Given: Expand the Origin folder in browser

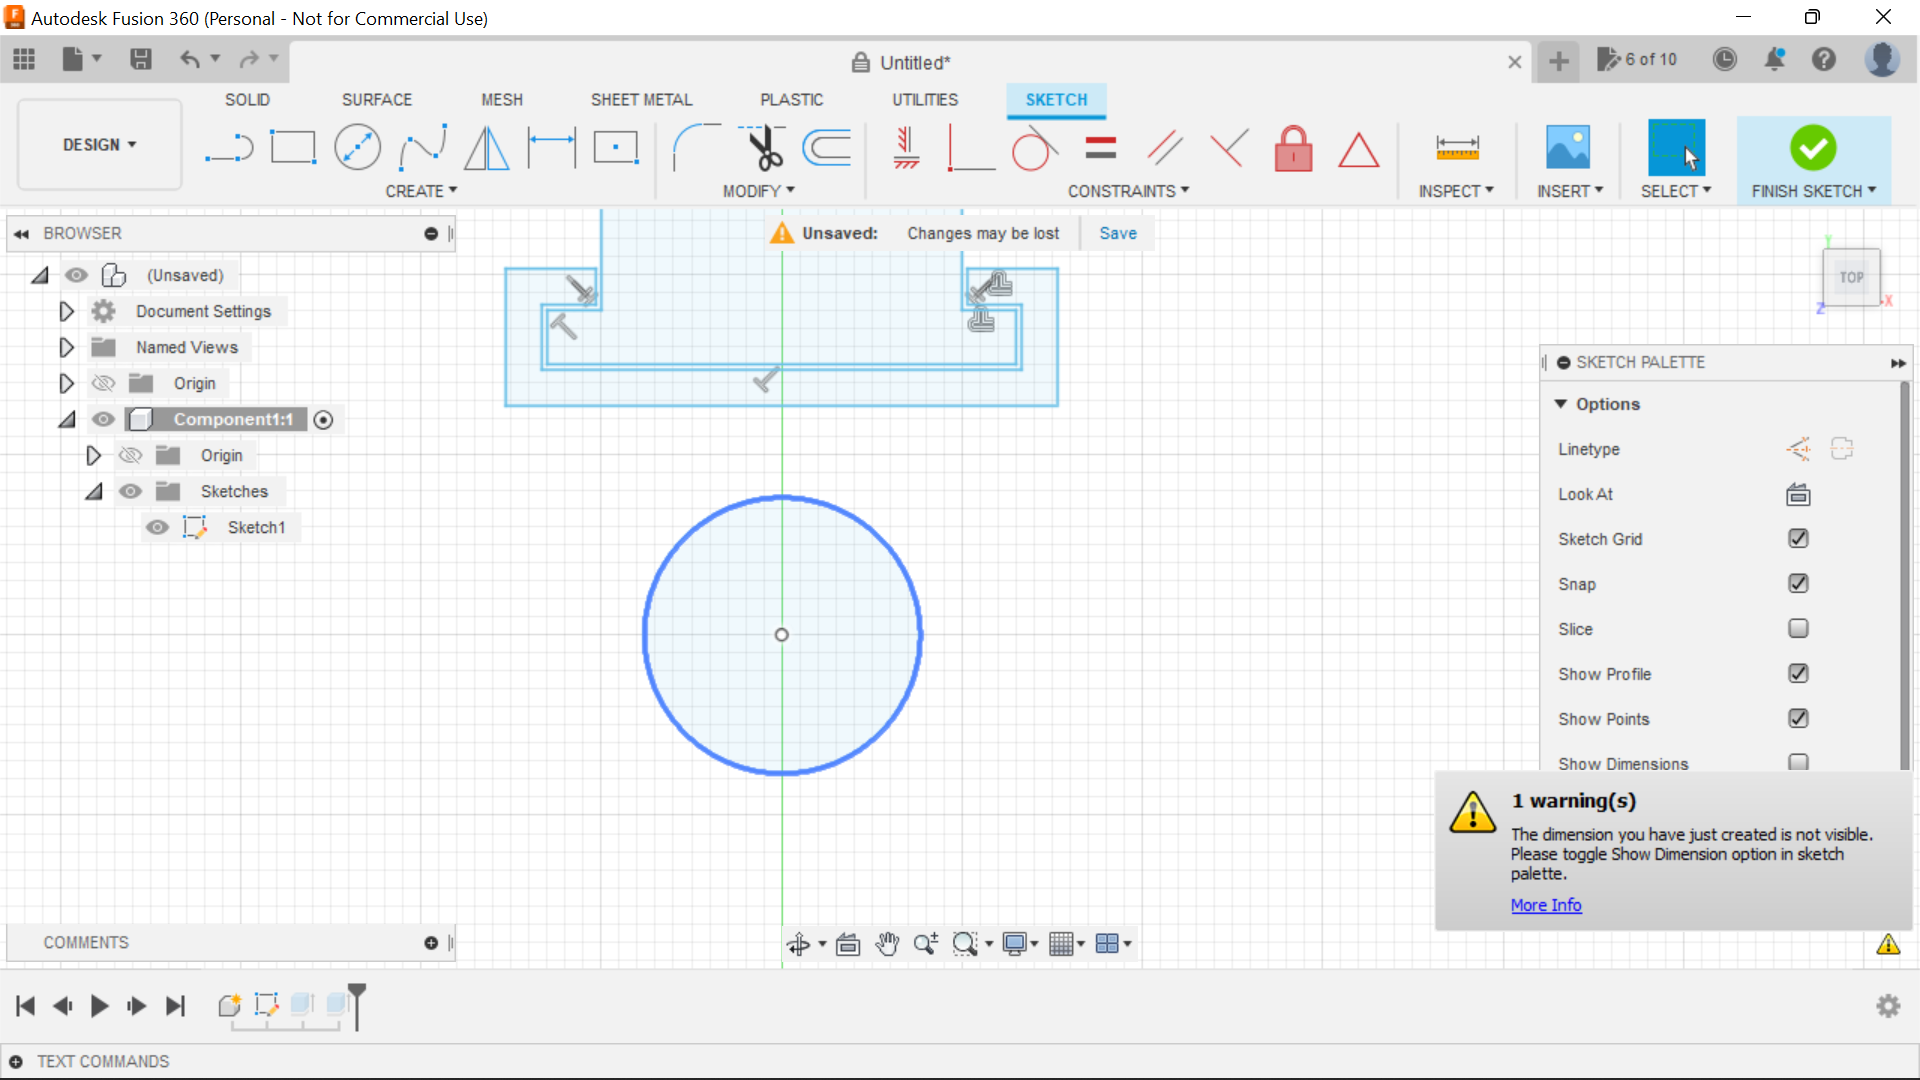Looking at the screenshot, I should pyautogui.click(x=66, y=383).
